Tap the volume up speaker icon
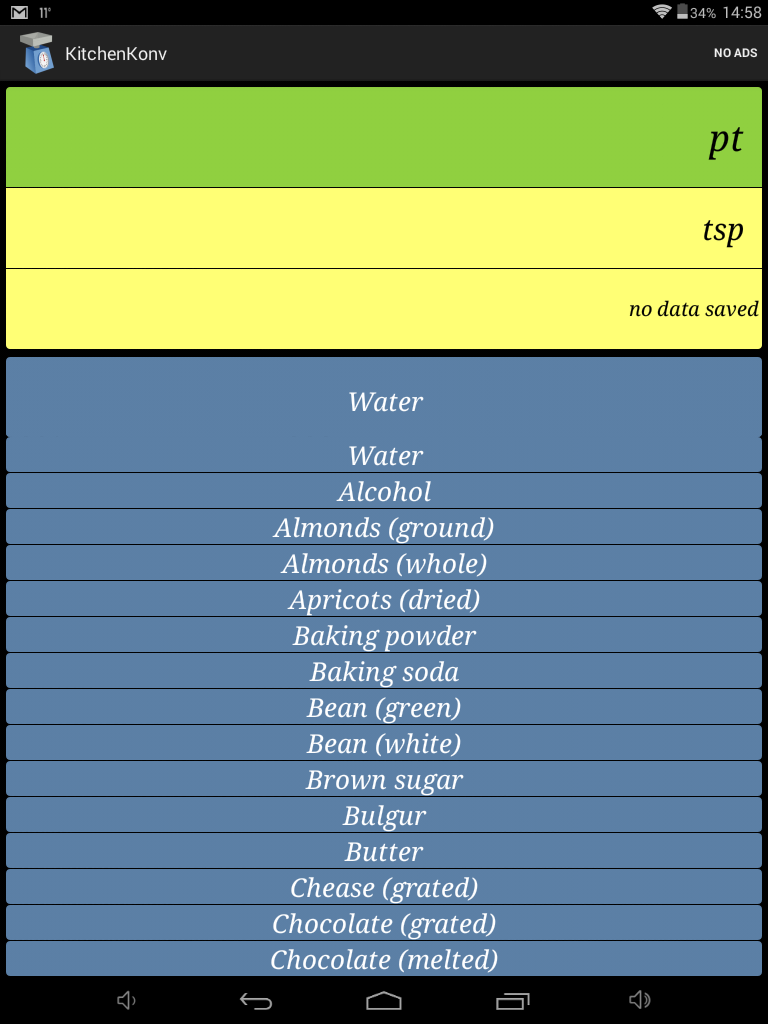 (x=640, y=1000)
